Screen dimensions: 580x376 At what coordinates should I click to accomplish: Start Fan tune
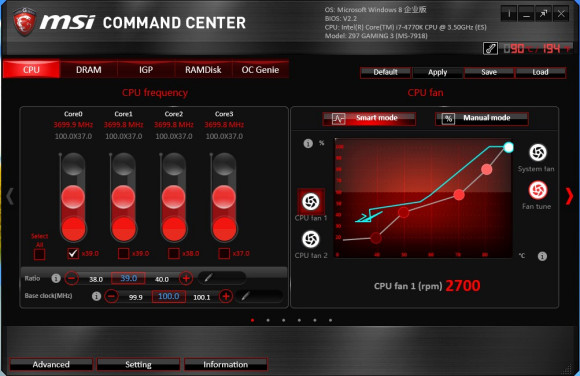538,190
